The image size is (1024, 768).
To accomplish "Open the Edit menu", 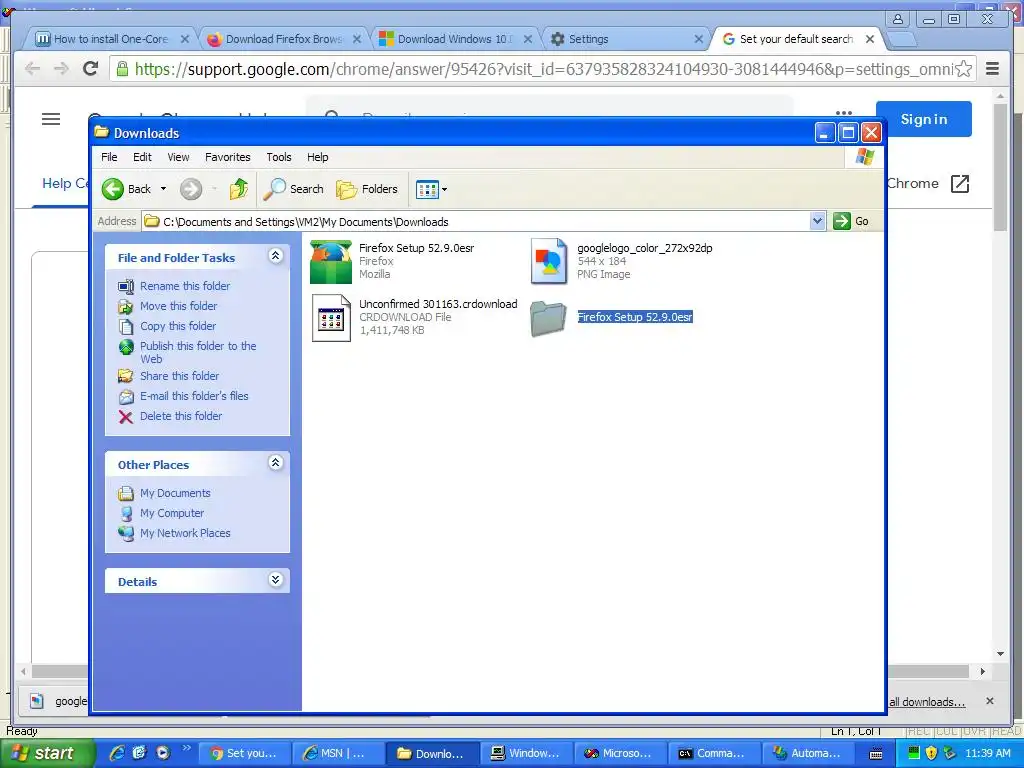I will tap(142, 157).
